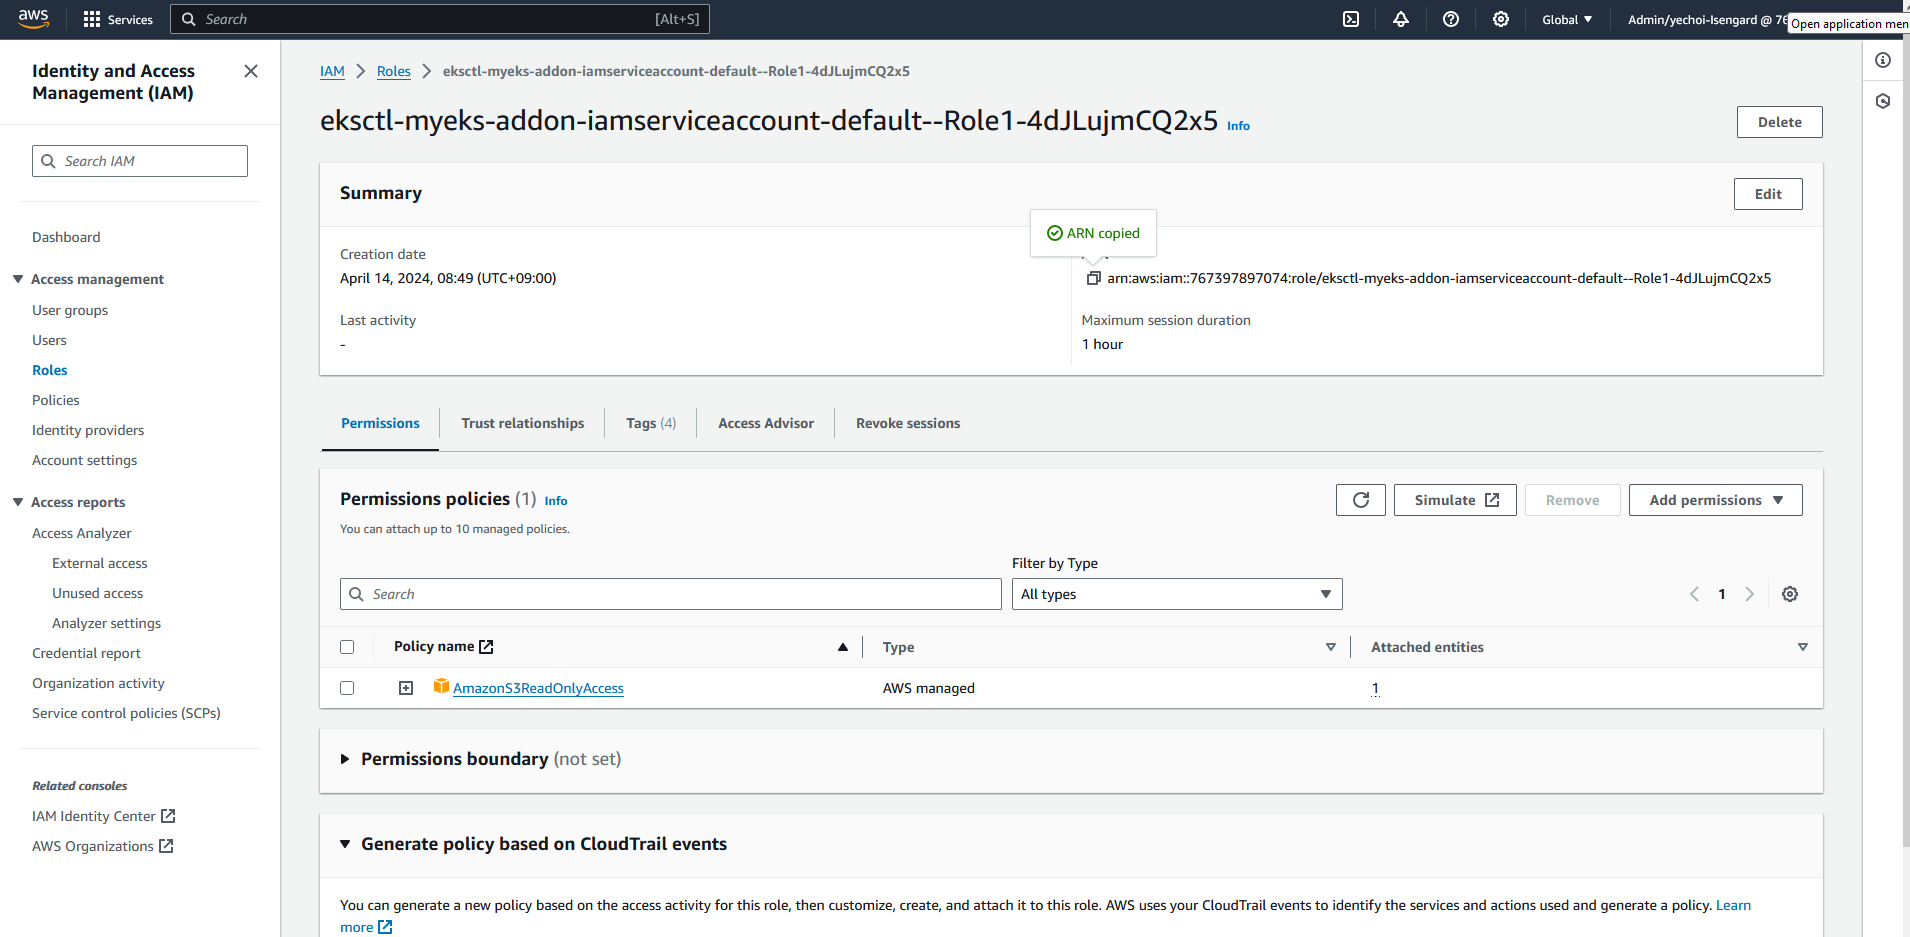Click the Search IAM field
Viewport: 1910px width, 937px height.
click(x=140, y=161)
